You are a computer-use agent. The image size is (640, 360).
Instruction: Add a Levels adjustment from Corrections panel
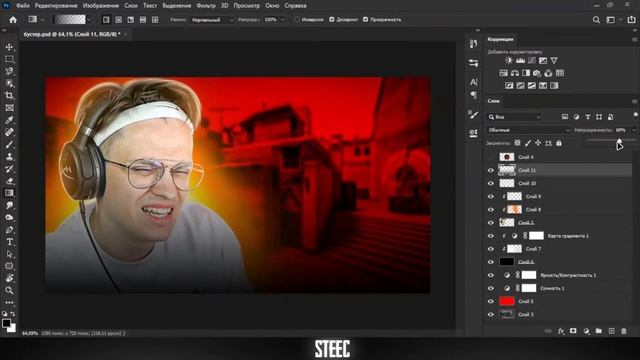pos(520,60)
